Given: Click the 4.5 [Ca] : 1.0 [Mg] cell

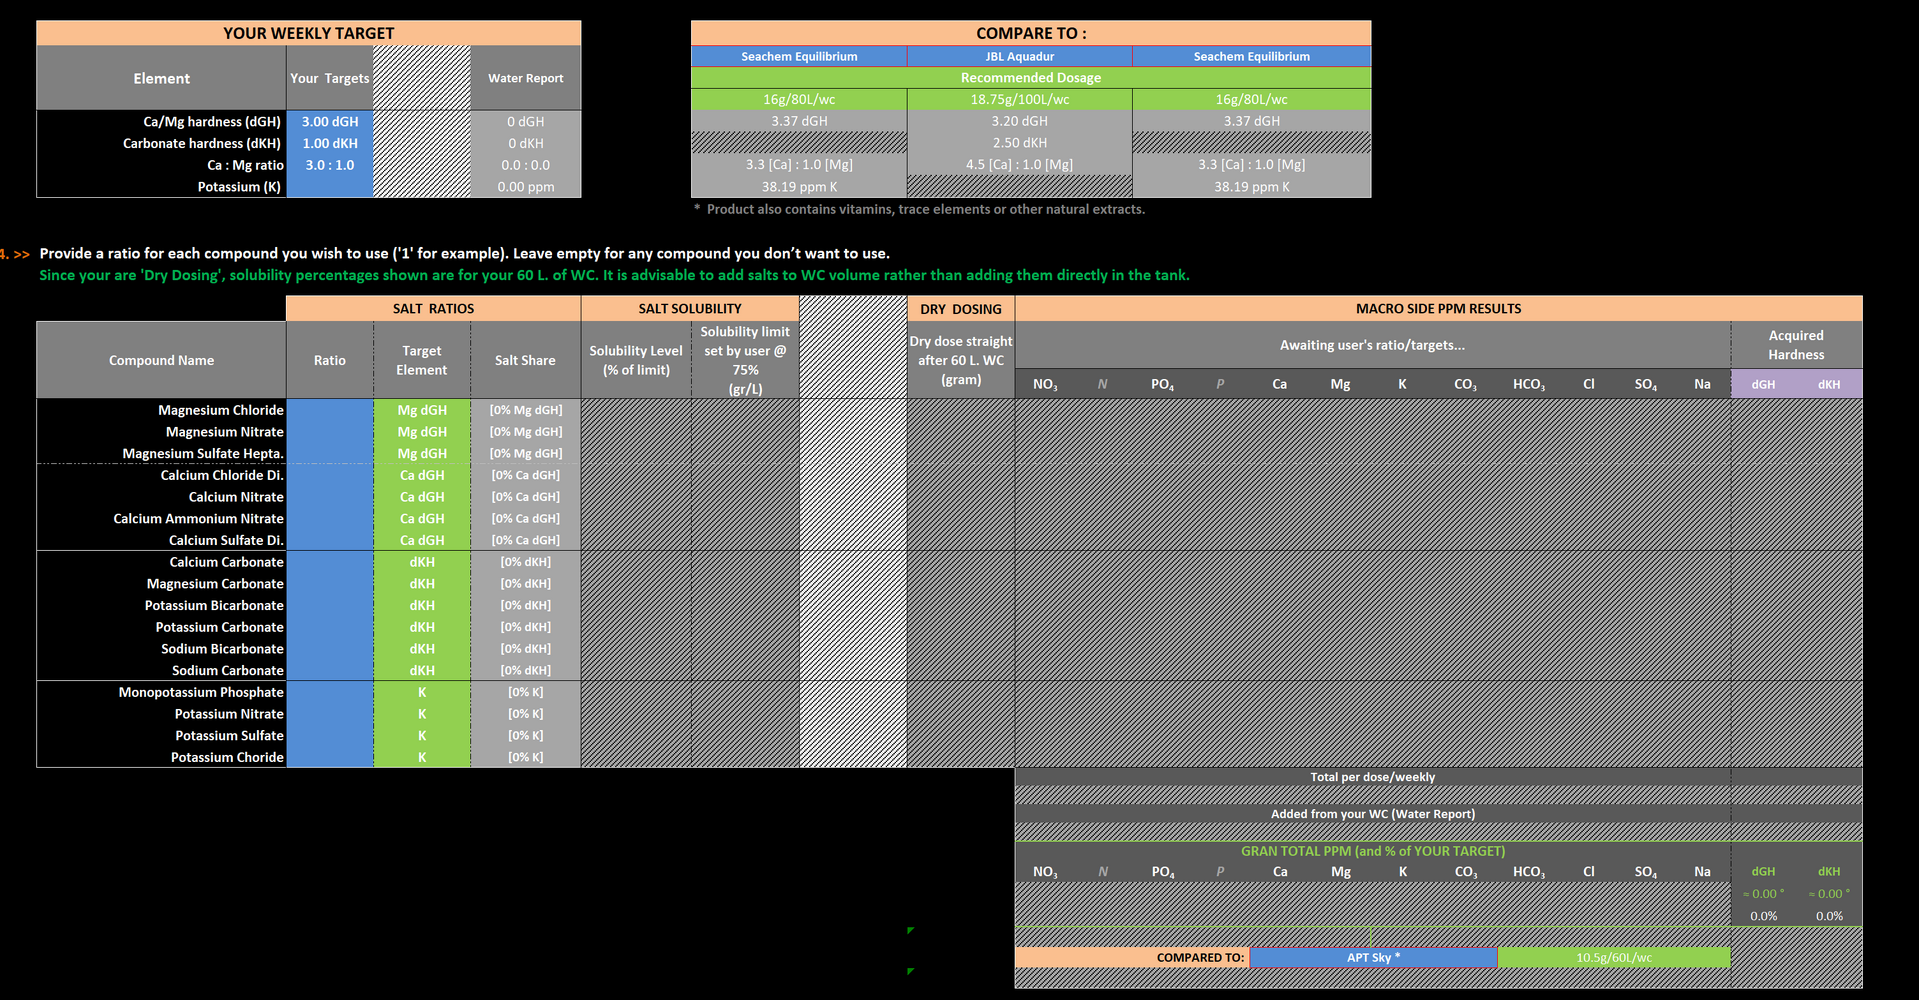Looking at the screenshot, I should tap(1019, 164).
